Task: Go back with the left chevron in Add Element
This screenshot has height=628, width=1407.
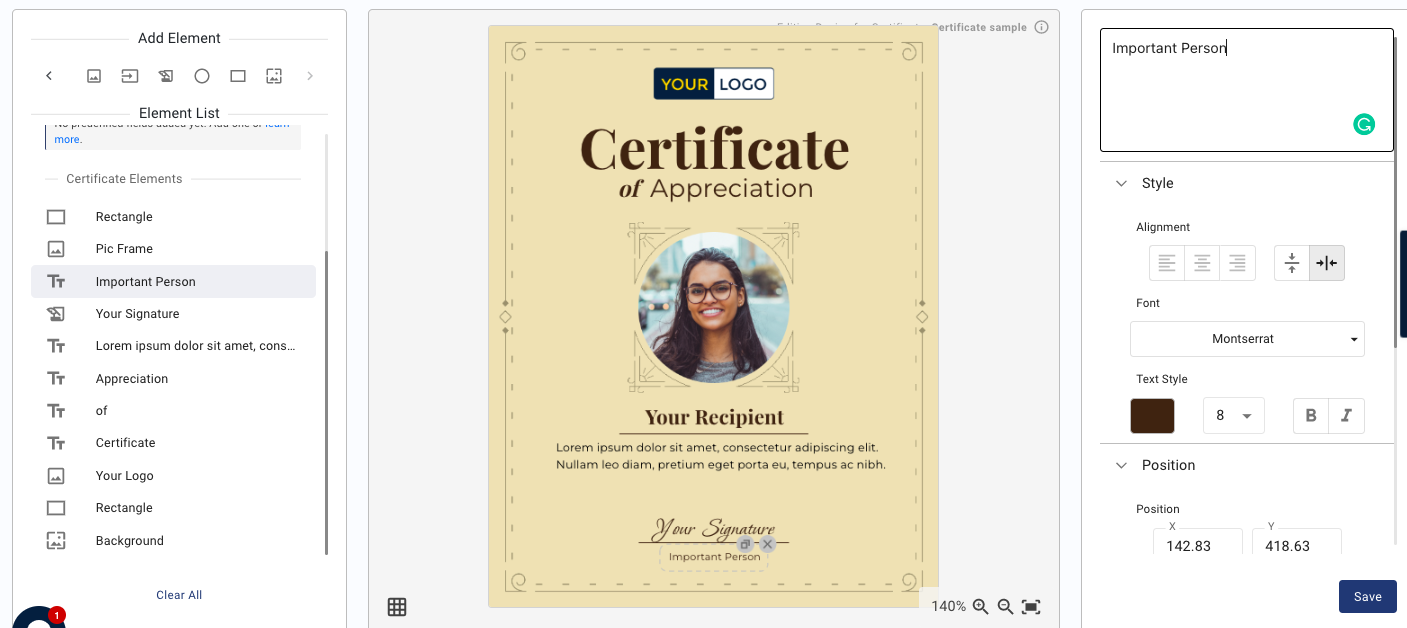Action: click(49, 76)
